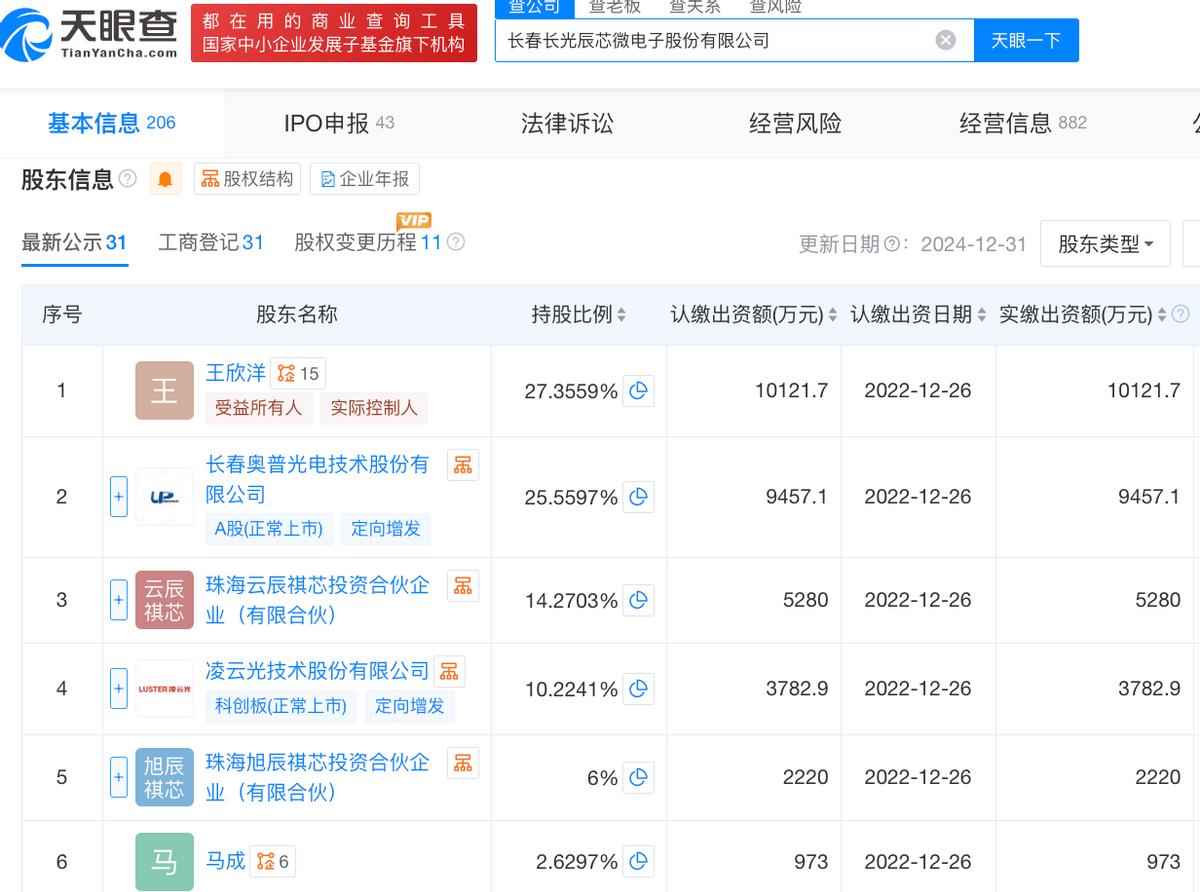Click the orange equity graph icon beside 珠海云辰祺芯
Viewport: 1200px width, 892px height.
pyautogui.click(x=462, y=585)
